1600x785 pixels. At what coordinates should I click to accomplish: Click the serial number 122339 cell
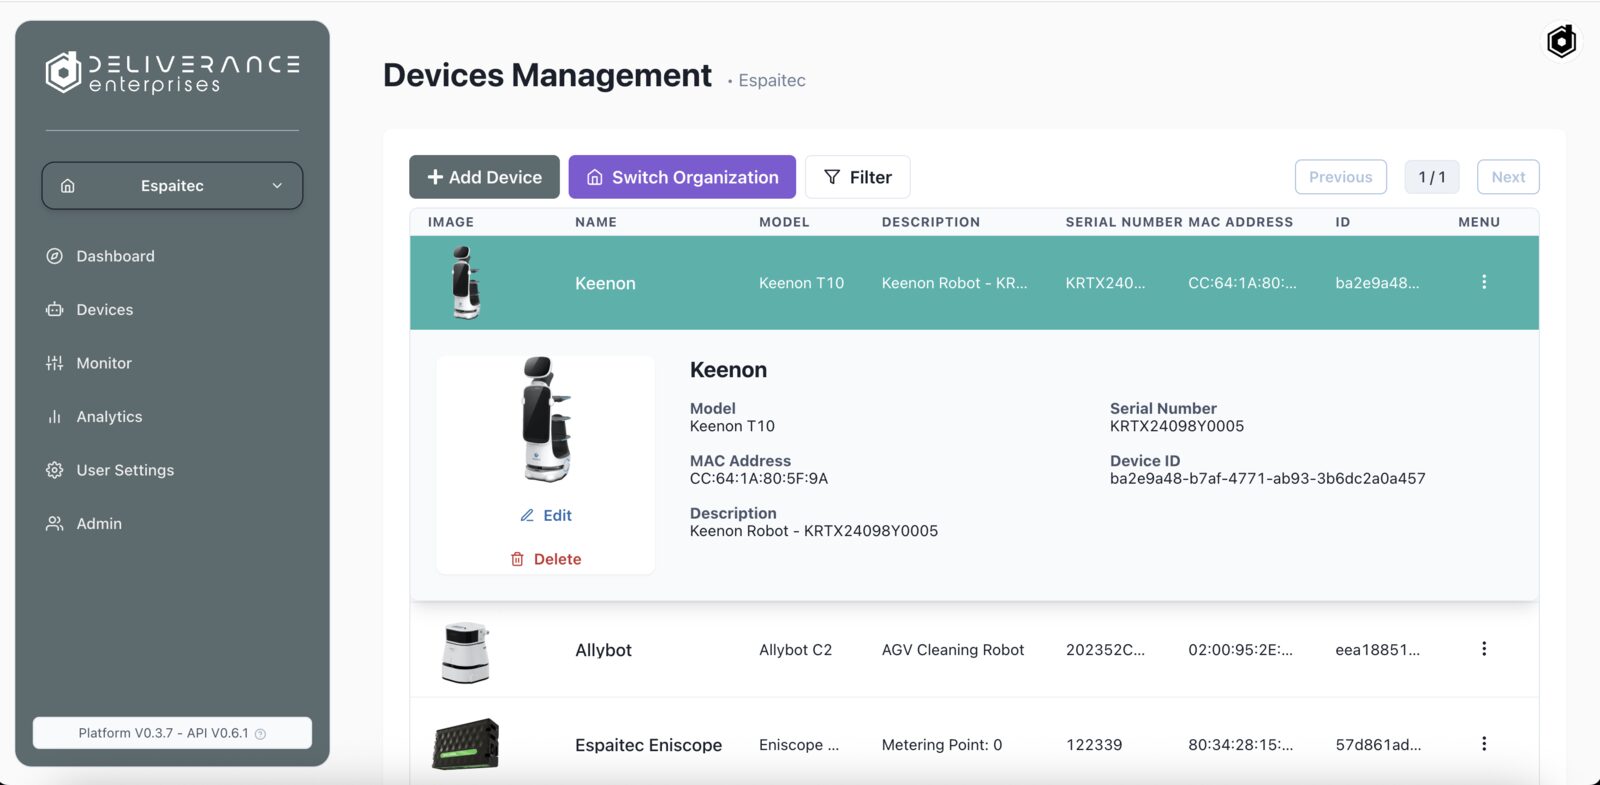pos(1094,745)
